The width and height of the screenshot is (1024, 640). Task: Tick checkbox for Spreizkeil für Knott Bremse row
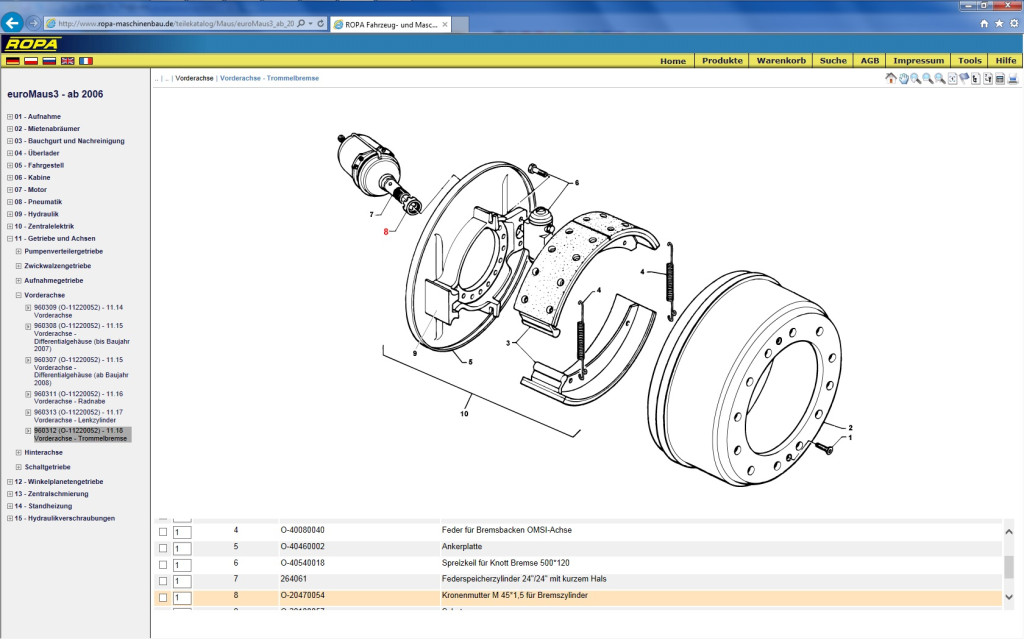(163, 564)
